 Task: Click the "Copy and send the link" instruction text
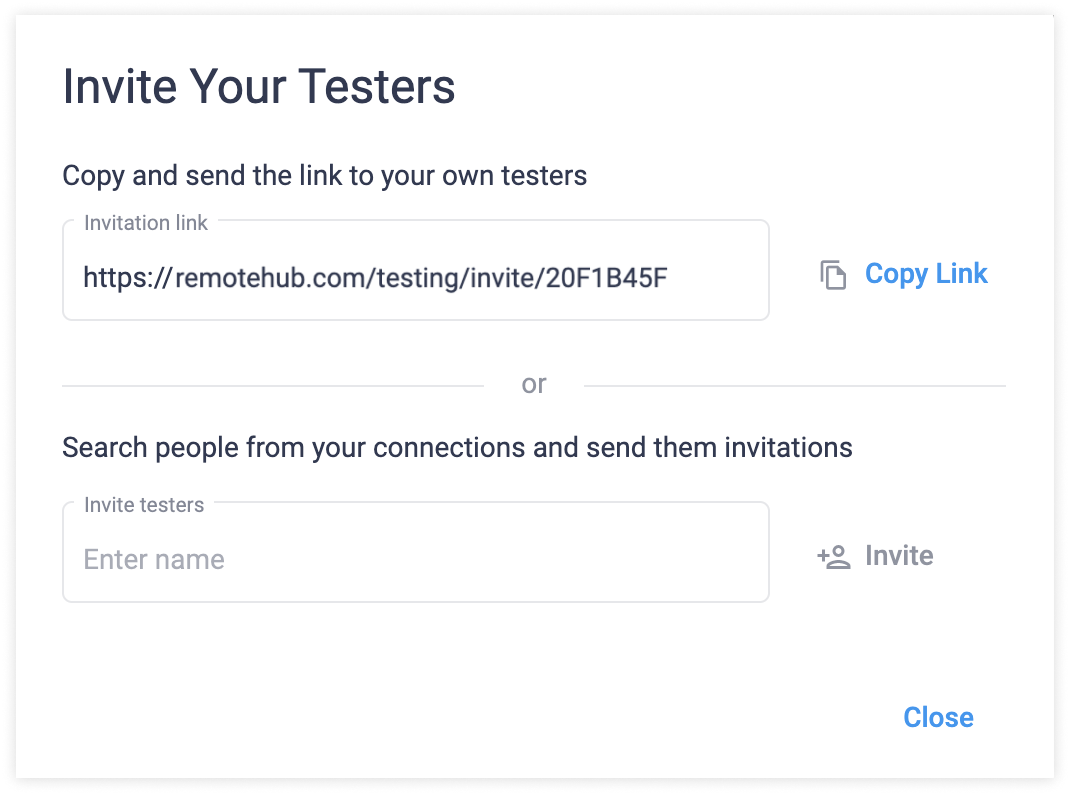[x=324, y=176]
